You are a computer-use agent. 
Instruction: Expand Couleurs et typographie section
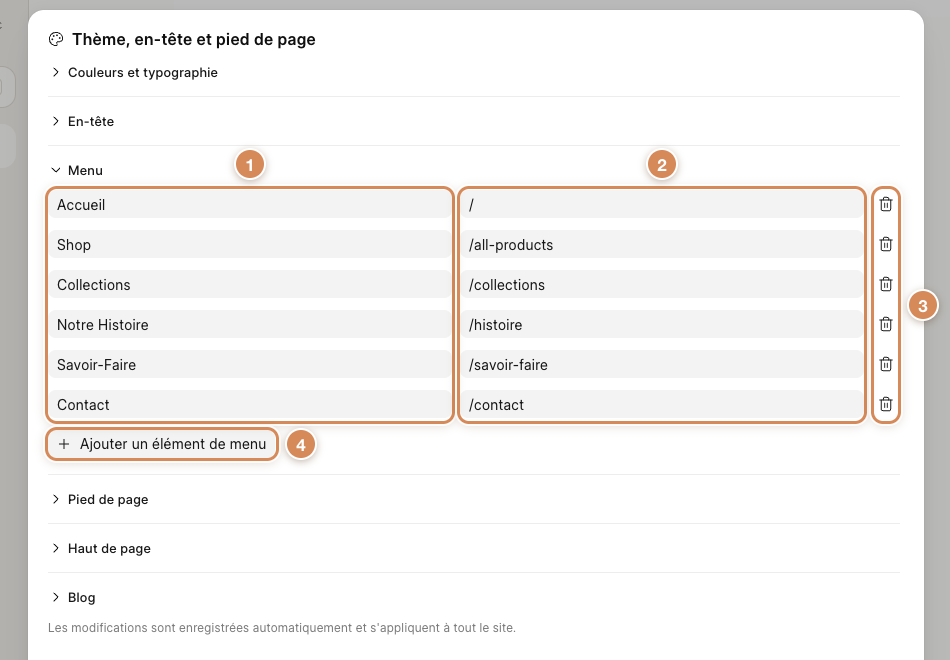134,73
